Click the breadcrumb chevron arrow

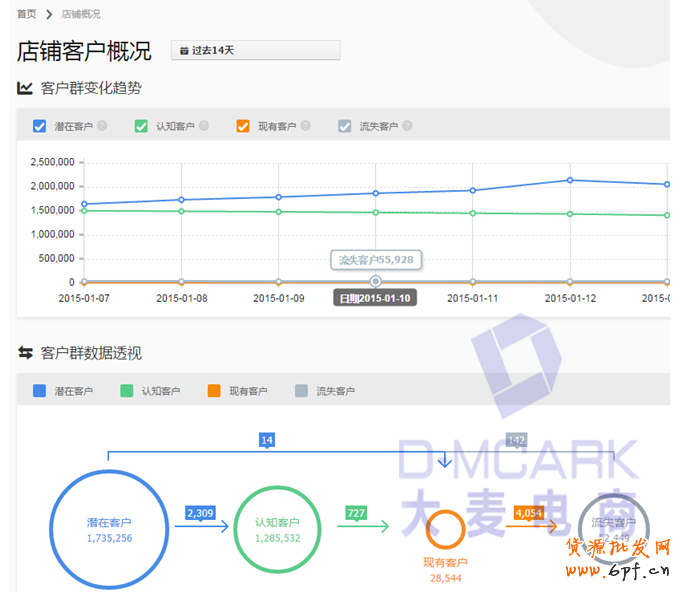[49, 14]
